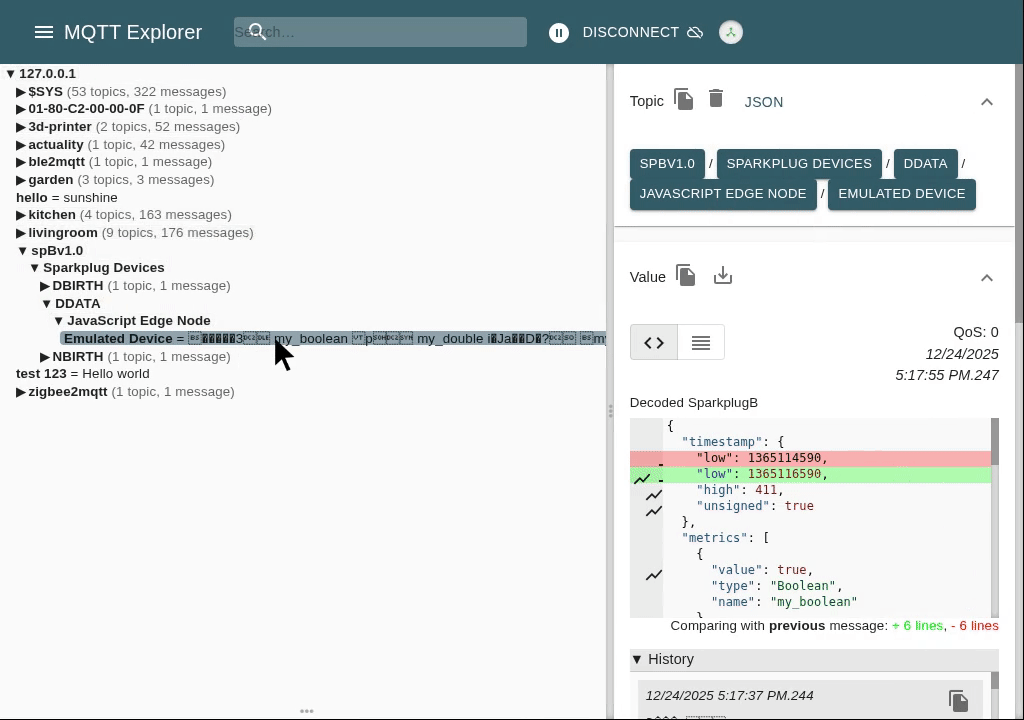1024x720 pixels.
Task: Copy the decoded value to clipboard
Action: tap(686, 275)
